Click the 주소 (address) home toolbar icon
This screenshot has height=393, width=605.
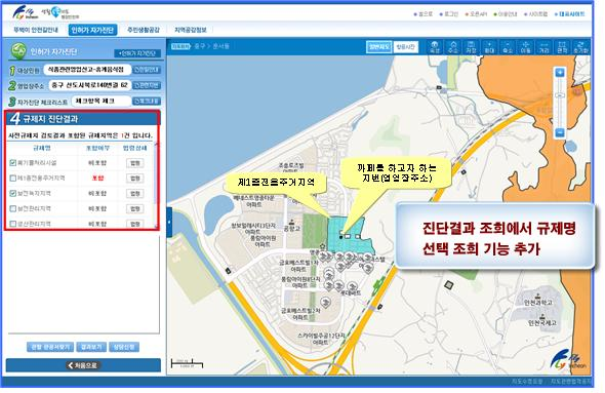pos(453,47)
